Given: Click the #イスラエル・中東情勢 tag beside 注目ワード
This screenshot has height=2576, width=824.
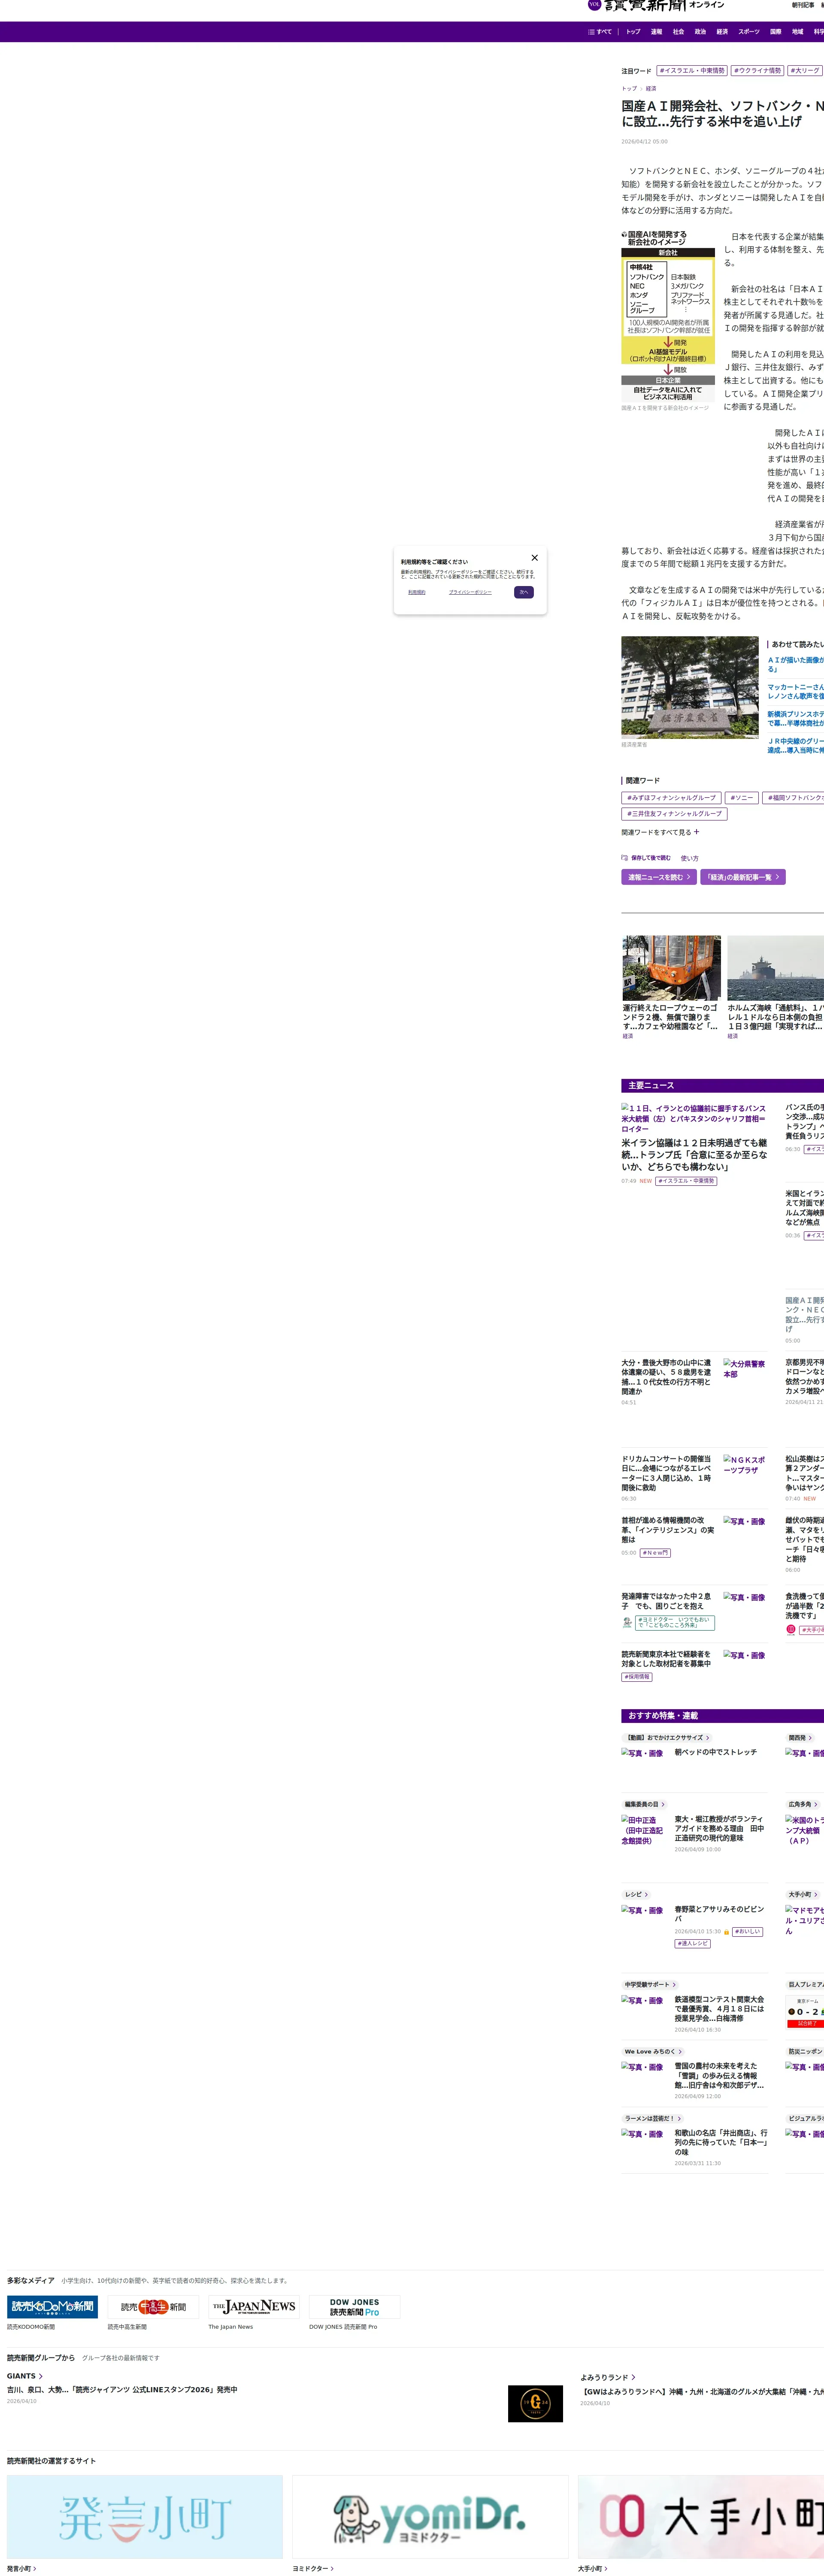Looking at the screenshot, I should pyautogui.click(x=692, y=71).
